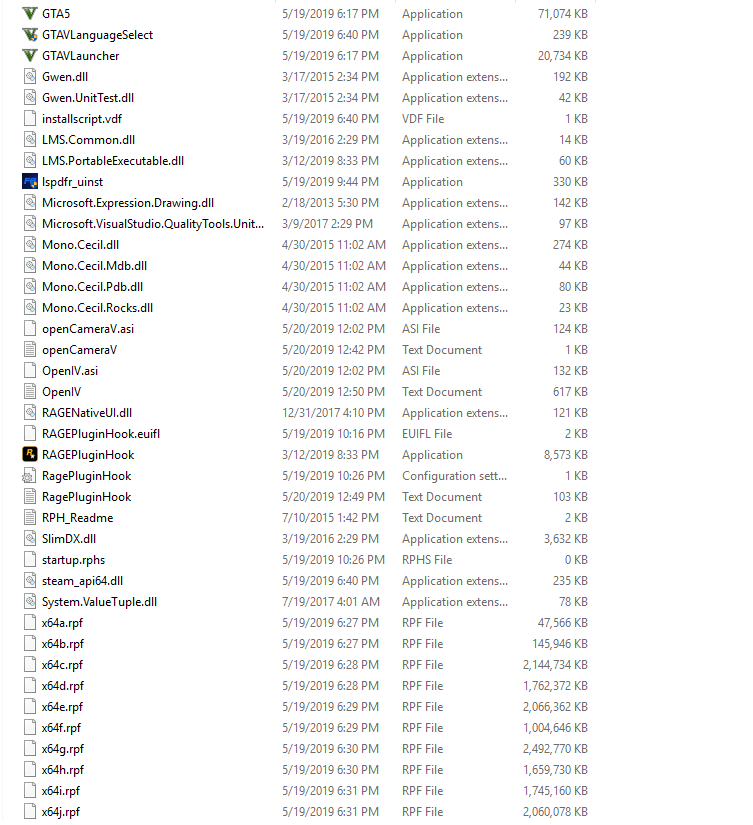Click the RPHS File type label
Viewport: 753px width, 825px height.
[x=427, y=560]
